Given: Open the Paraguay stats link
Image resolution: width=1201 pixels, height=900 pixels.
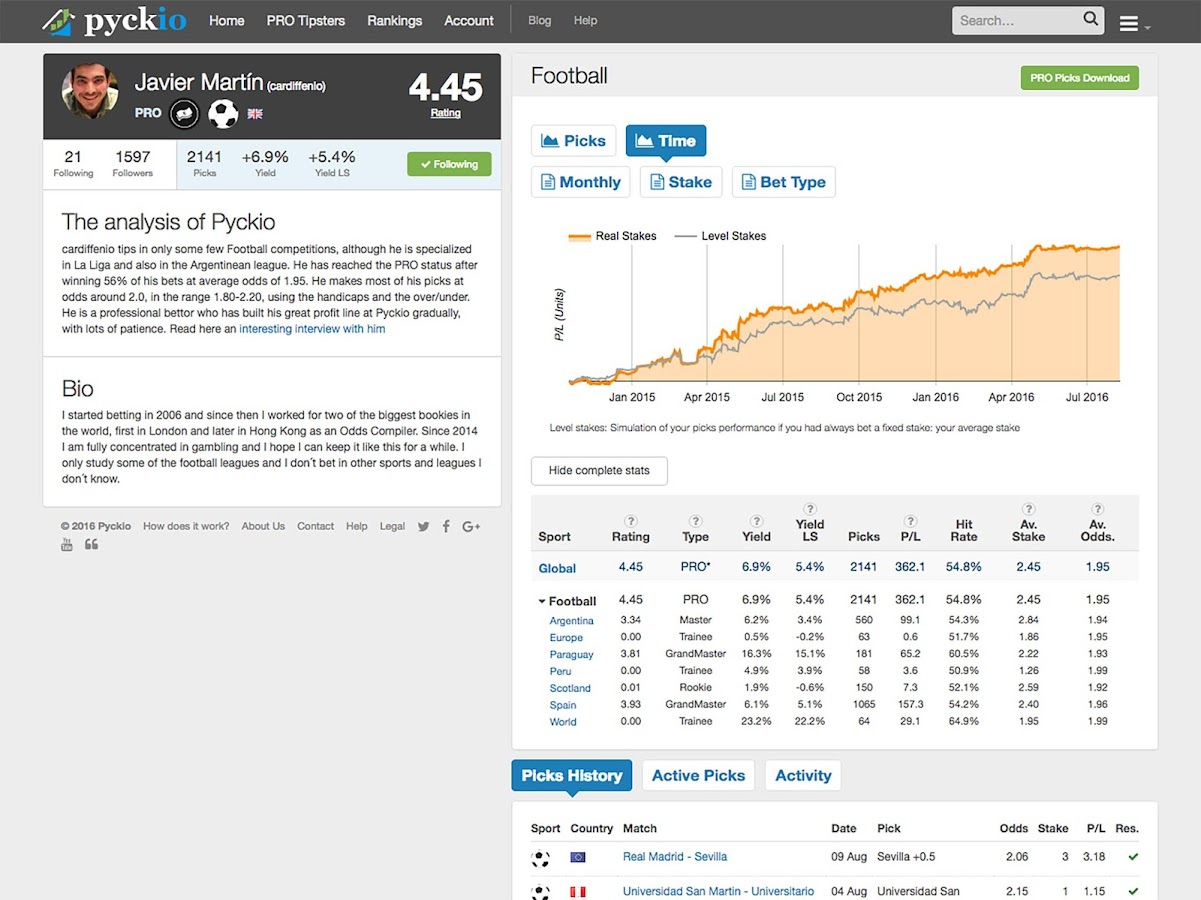Looking at the screenshot, I should coord(572,655).
